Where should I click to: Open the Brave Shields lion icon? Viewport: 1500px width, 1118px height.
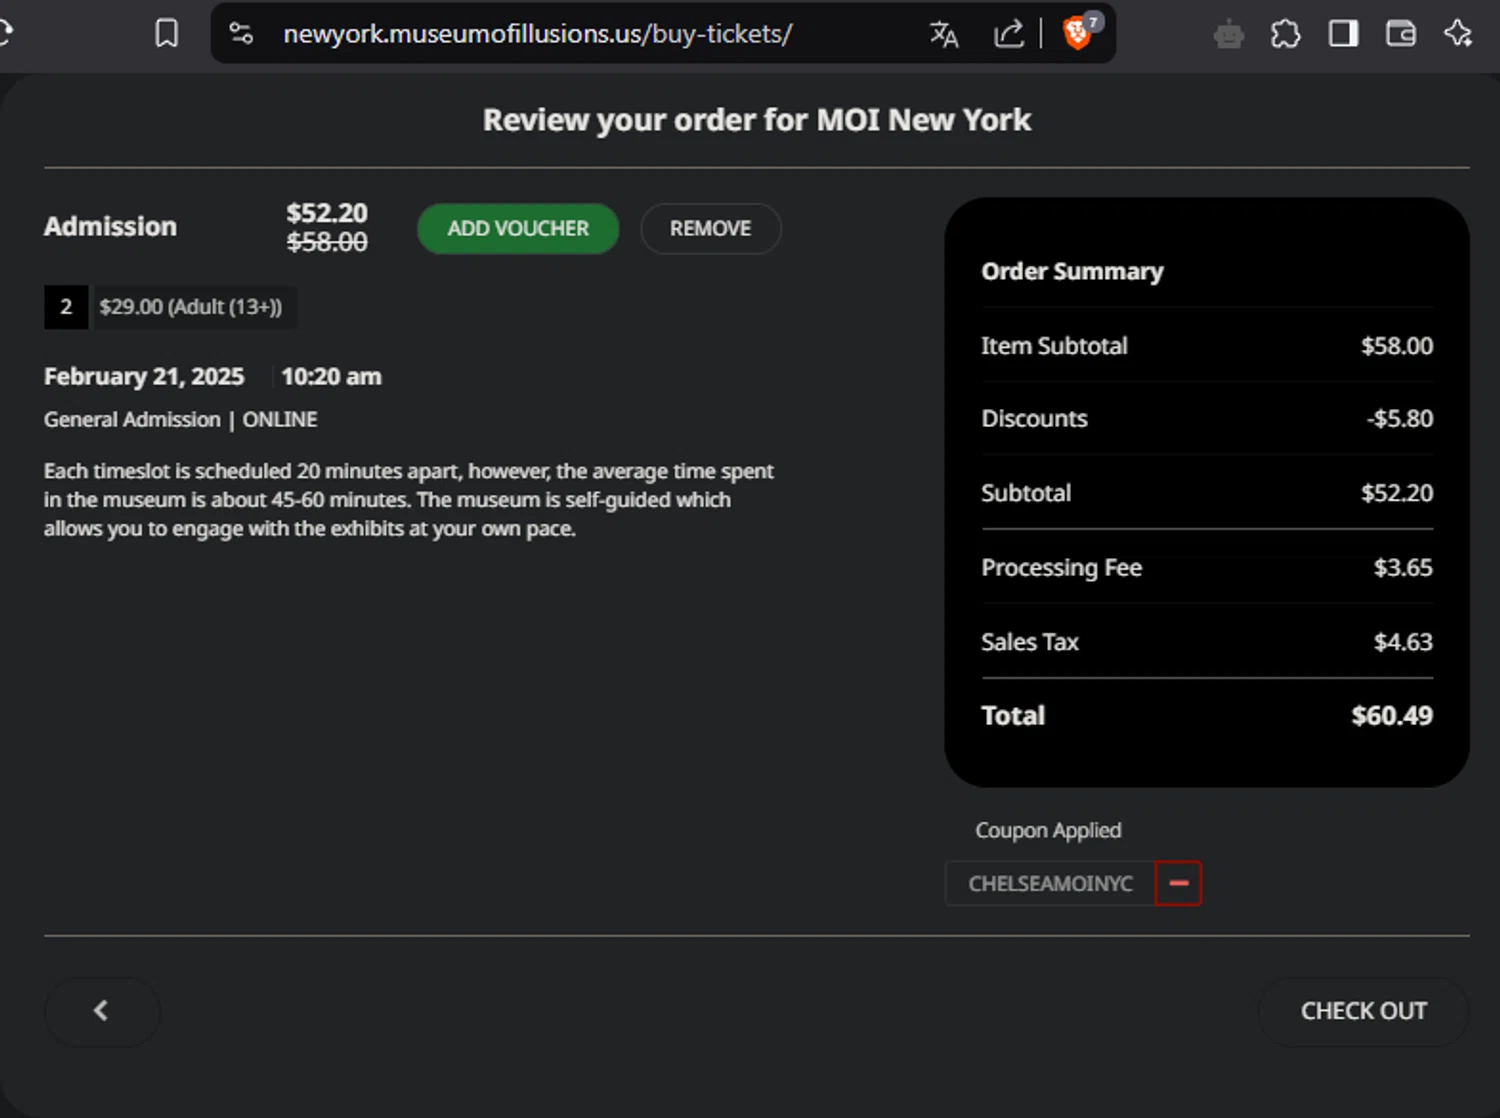click(1077, 34)
